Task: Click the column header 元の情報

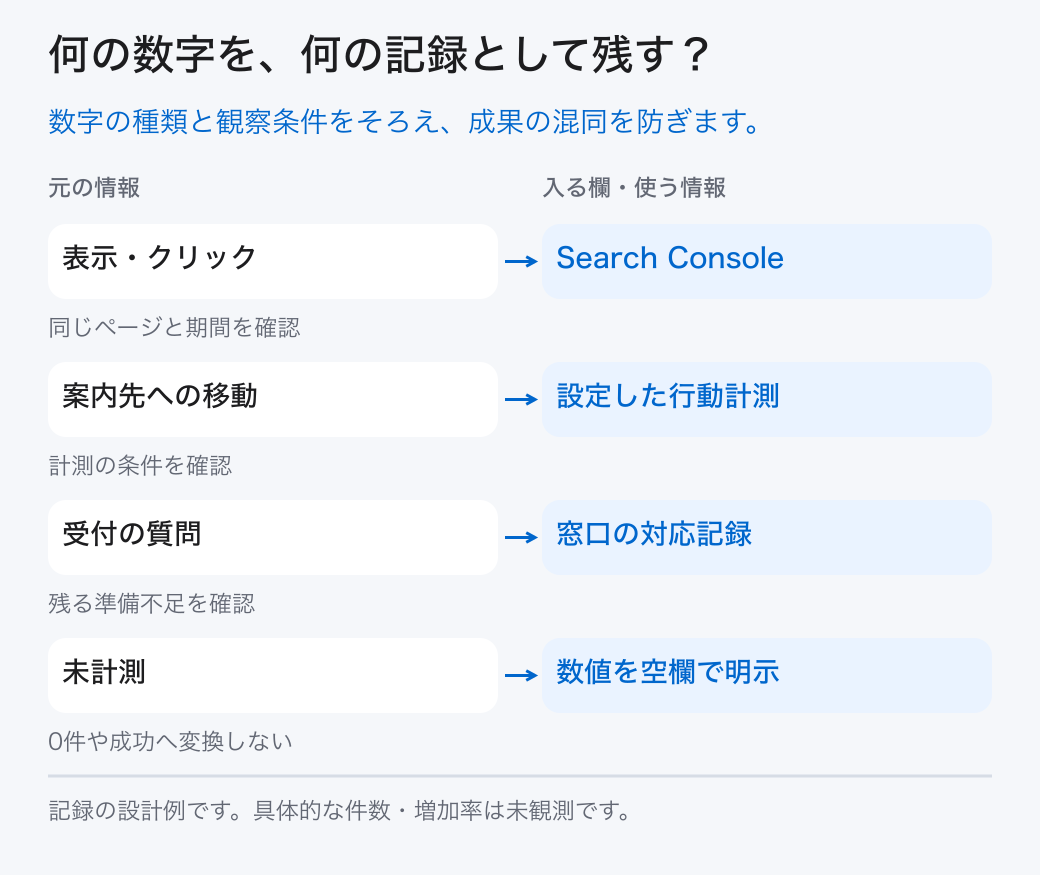Action: point(94,188)
